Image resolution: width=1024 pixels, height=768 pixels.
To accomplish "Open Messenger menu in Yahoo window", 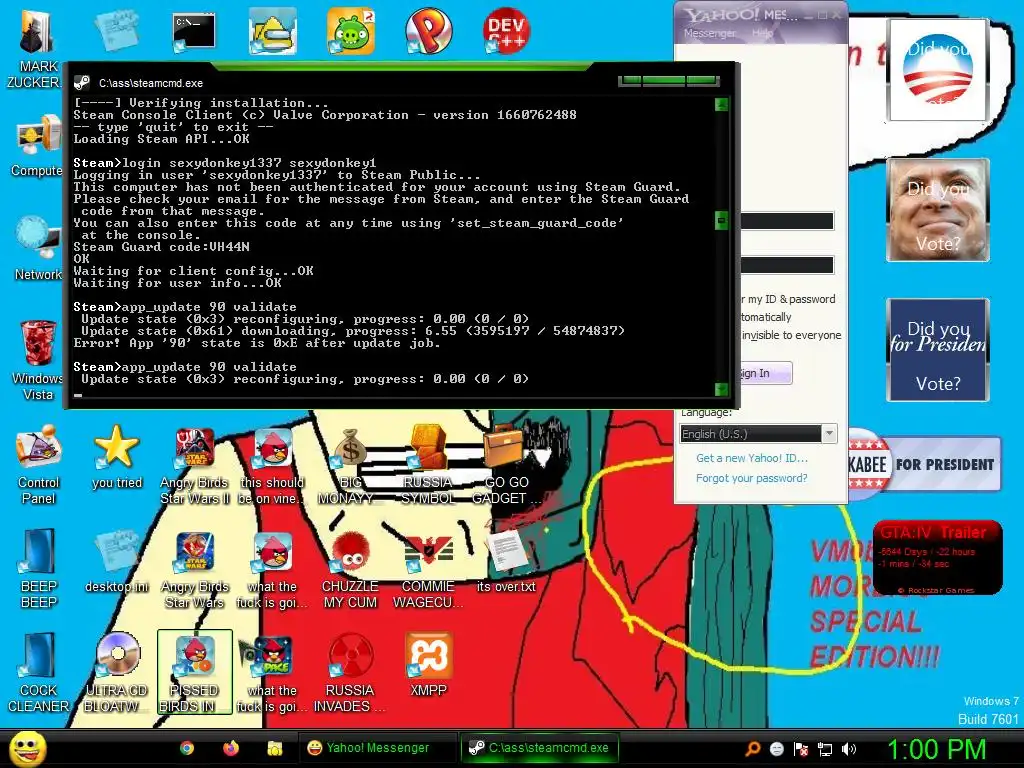I will [709, 33].
